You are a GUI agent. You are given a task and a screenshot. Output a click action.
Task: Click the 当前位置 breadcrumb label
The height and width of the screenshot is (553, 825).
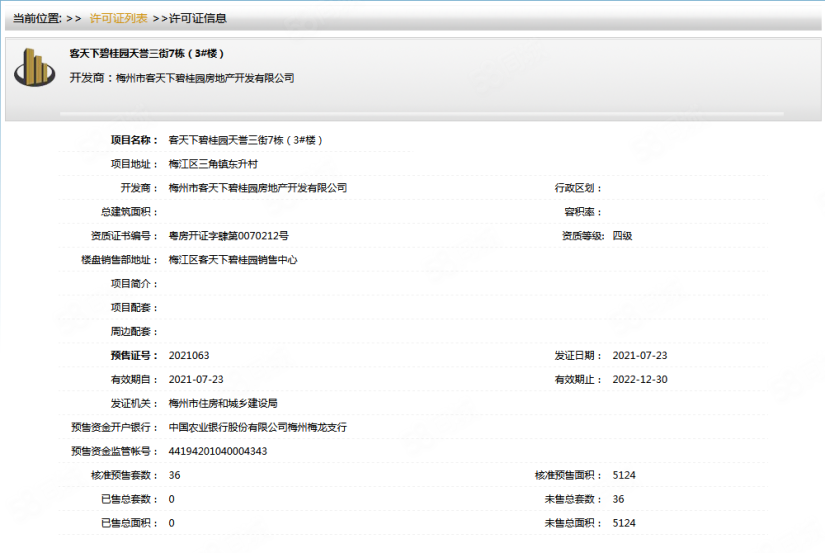coord(37,18)
